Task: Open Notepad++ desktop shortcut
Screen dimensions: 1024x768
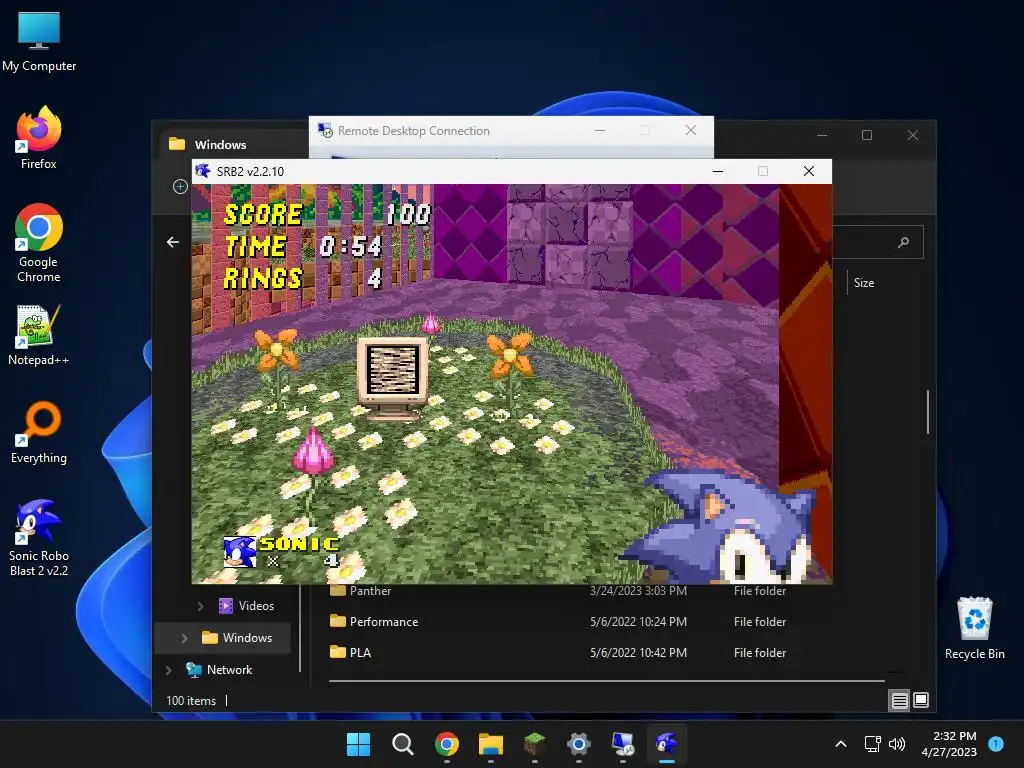Action: point(39,335)
